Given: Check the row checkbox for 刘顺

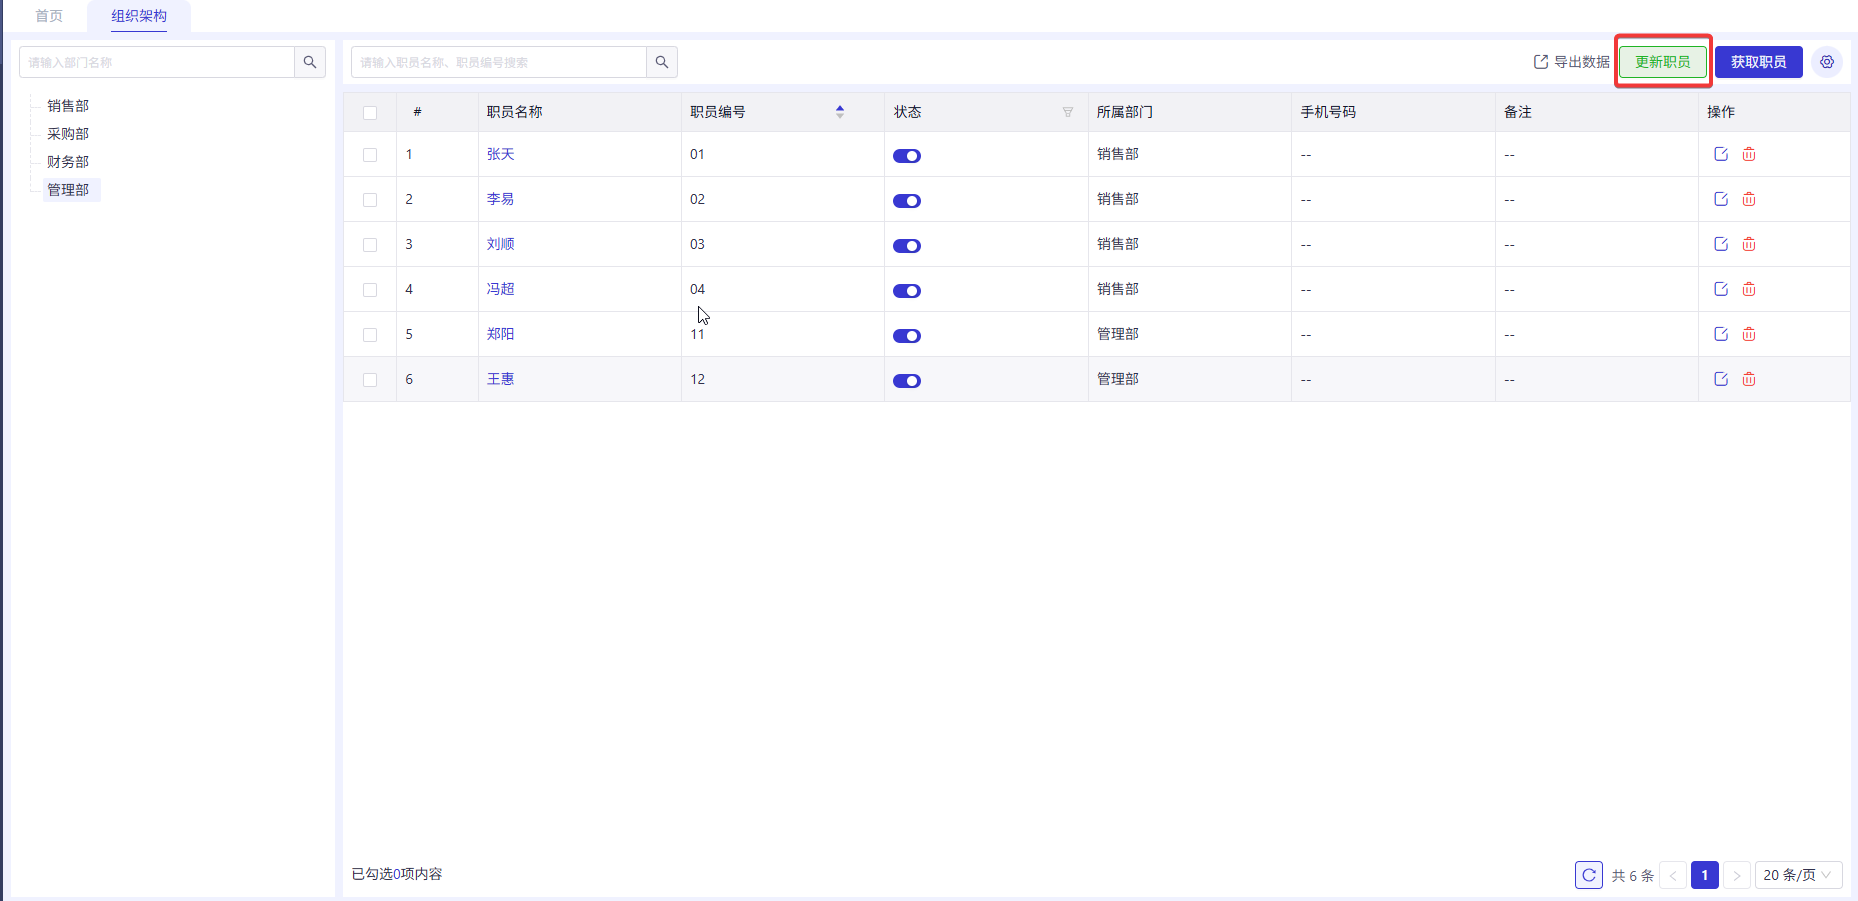Looking at the screenshot, I should point(370,245).
